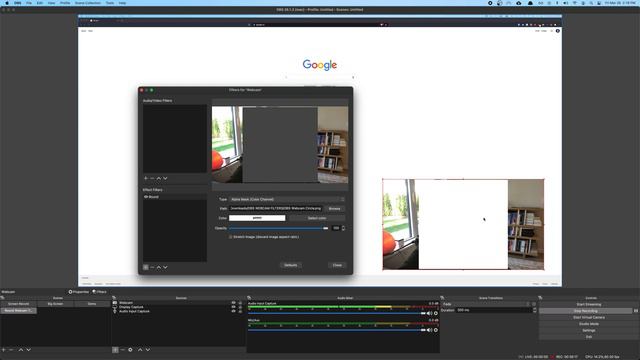640x360 pixels.
Task: Mute the Audio Input Capture speaker icon
Action: (x=429, y=313)
